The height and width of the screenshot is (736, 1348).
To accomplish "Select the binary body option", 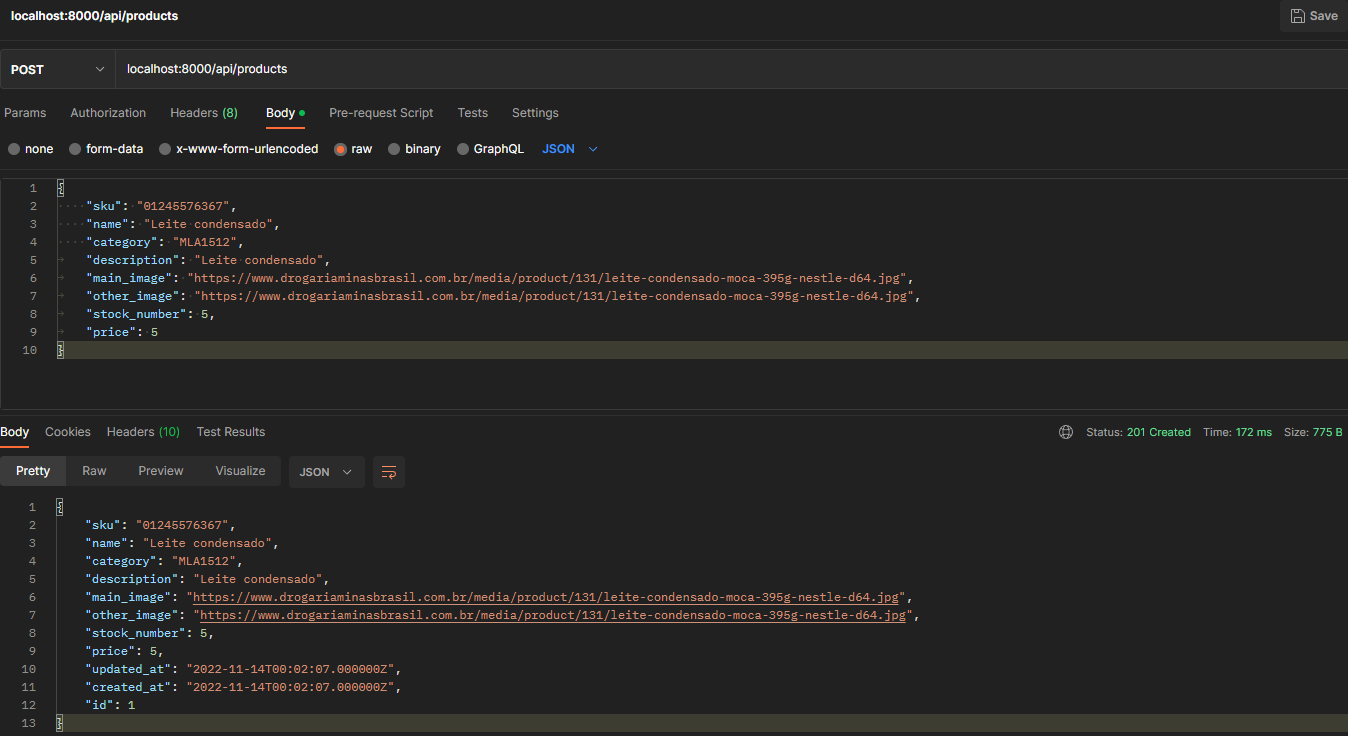I will (414, 148).
